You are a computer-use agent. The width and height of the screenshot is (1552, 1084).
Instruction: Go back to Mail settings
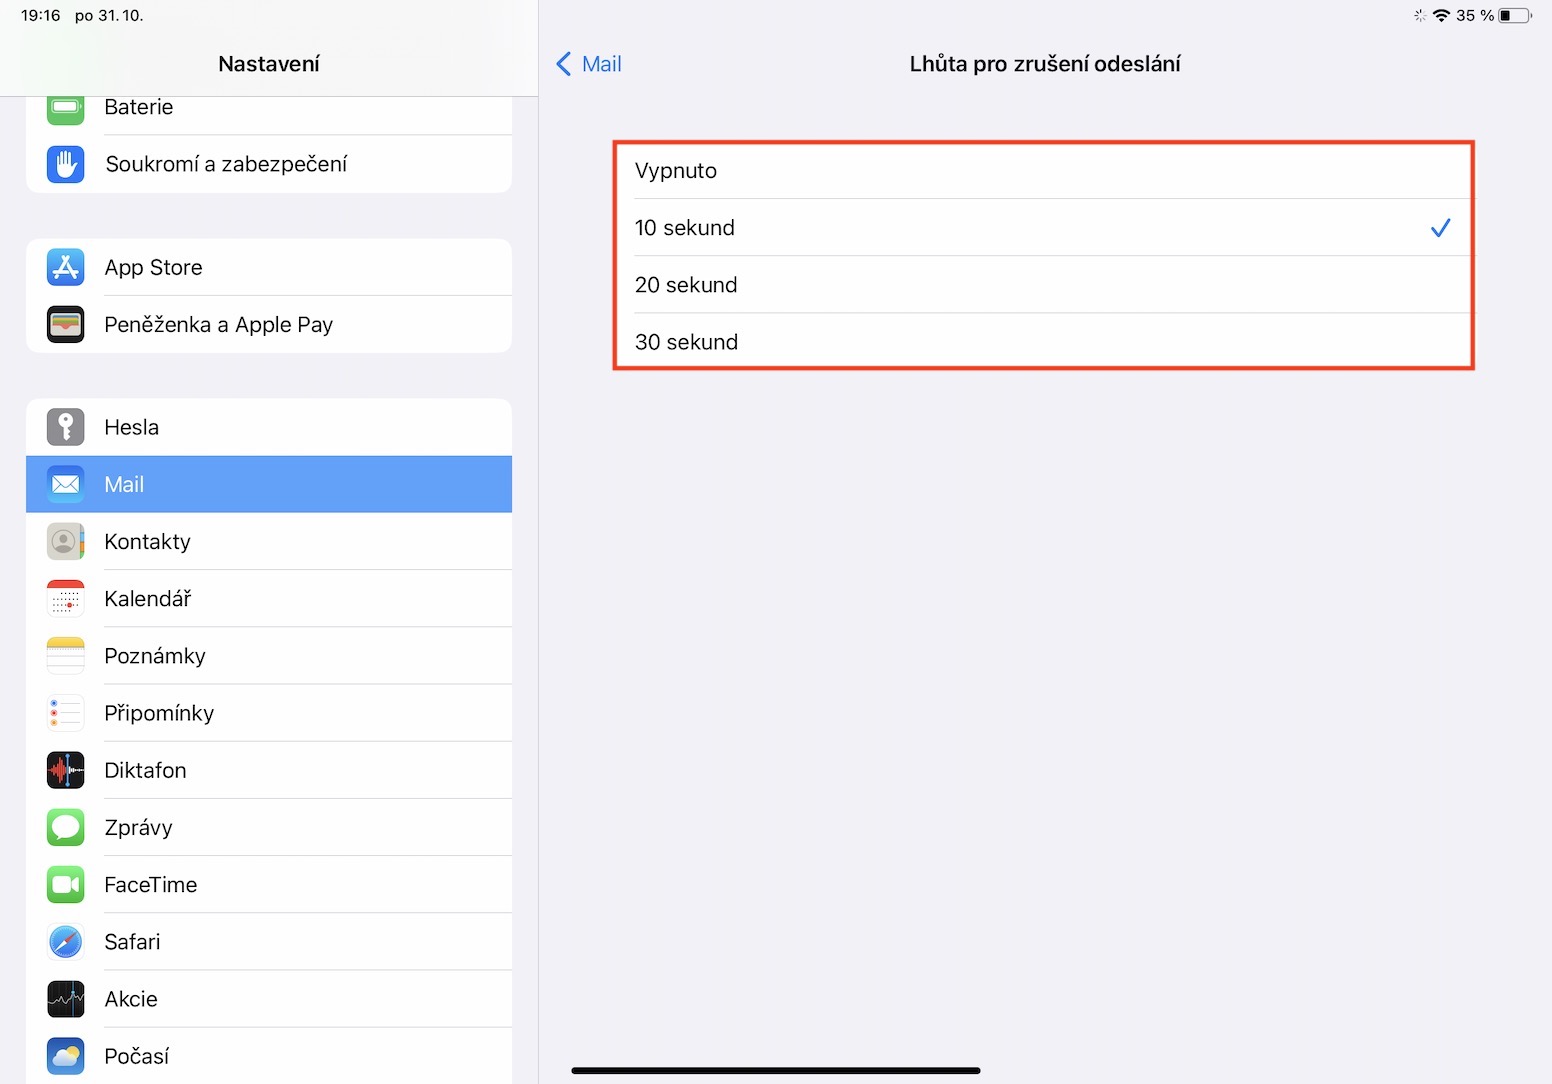(x=589, y=64)
